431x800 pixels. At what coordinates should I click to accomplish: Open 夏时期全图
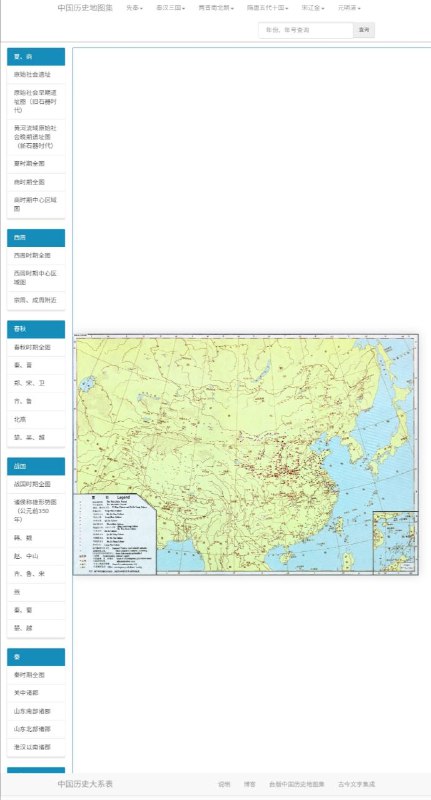36,164
